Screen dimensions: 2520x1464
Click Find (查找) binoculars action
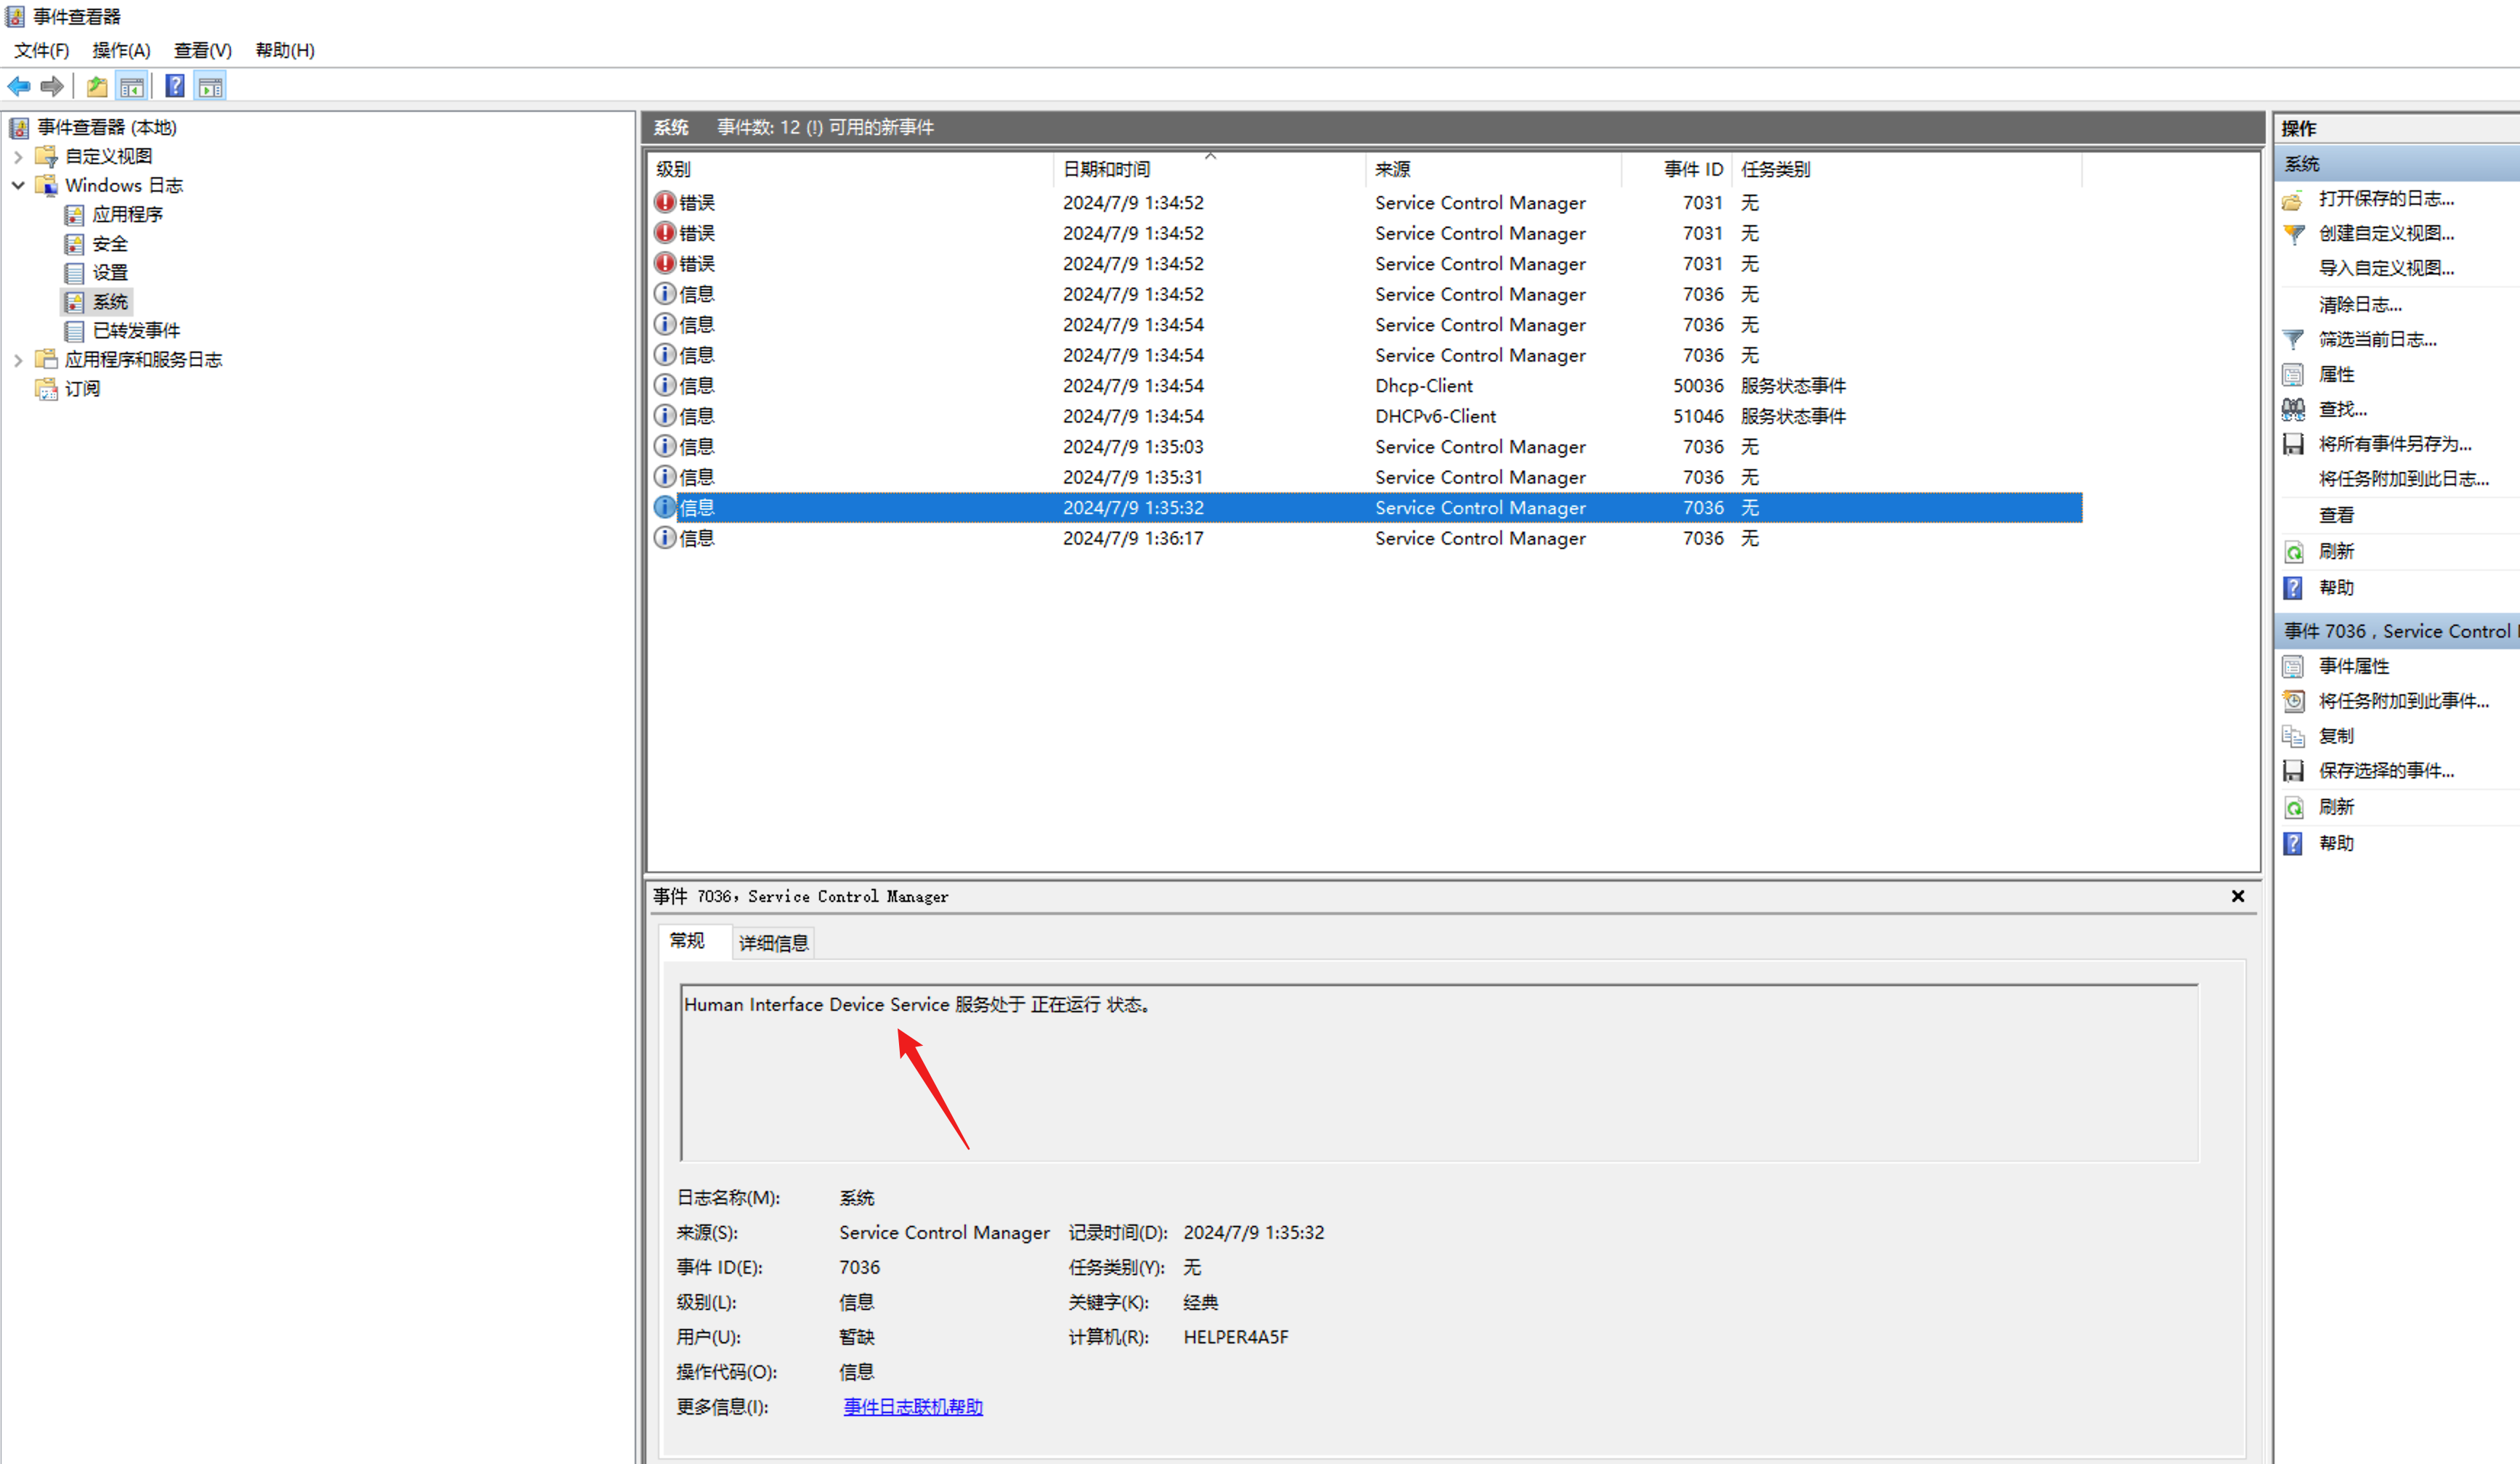coord(2342,409)
